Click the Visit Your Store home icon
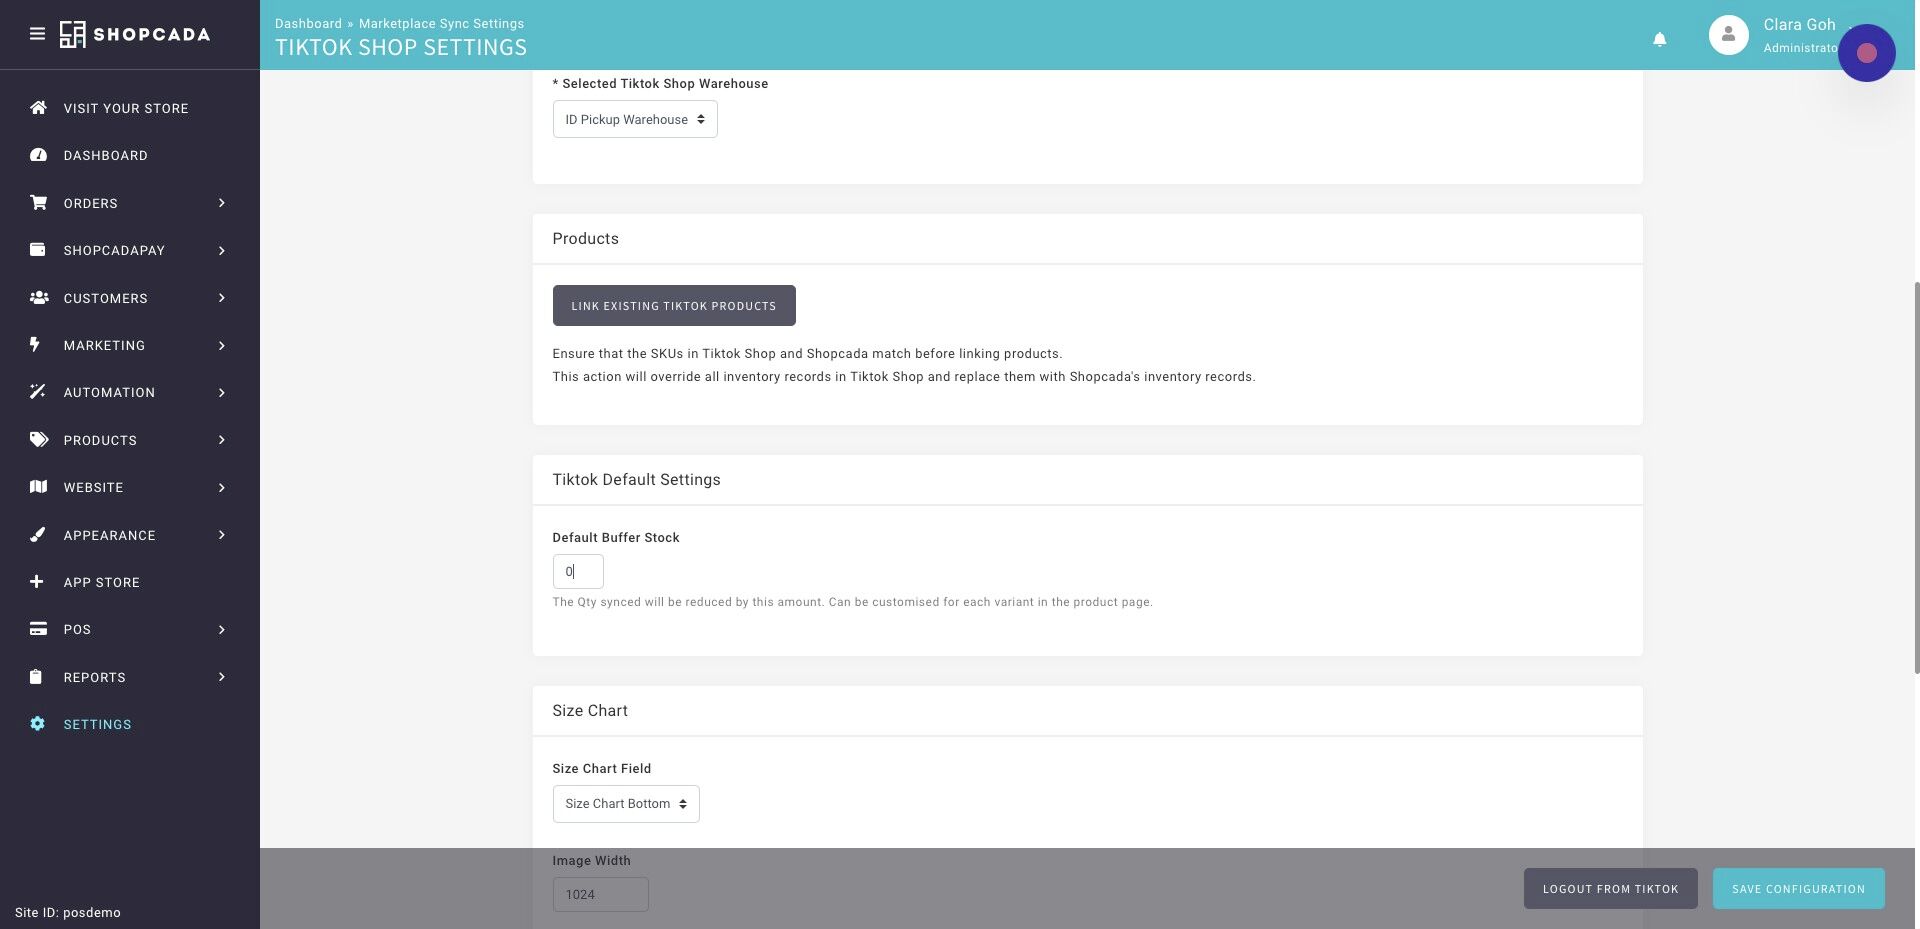This screenshot has height=929, width=1920. 38,108
